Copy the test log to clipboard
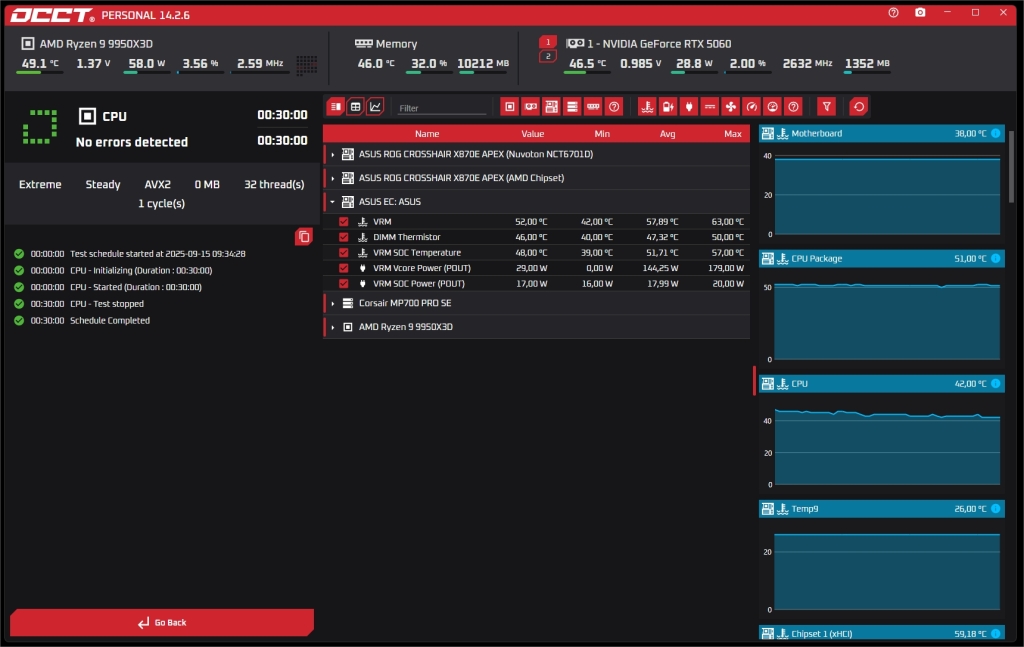The width and height of the screenshot is (1024, 647). (x=304, y=236)
